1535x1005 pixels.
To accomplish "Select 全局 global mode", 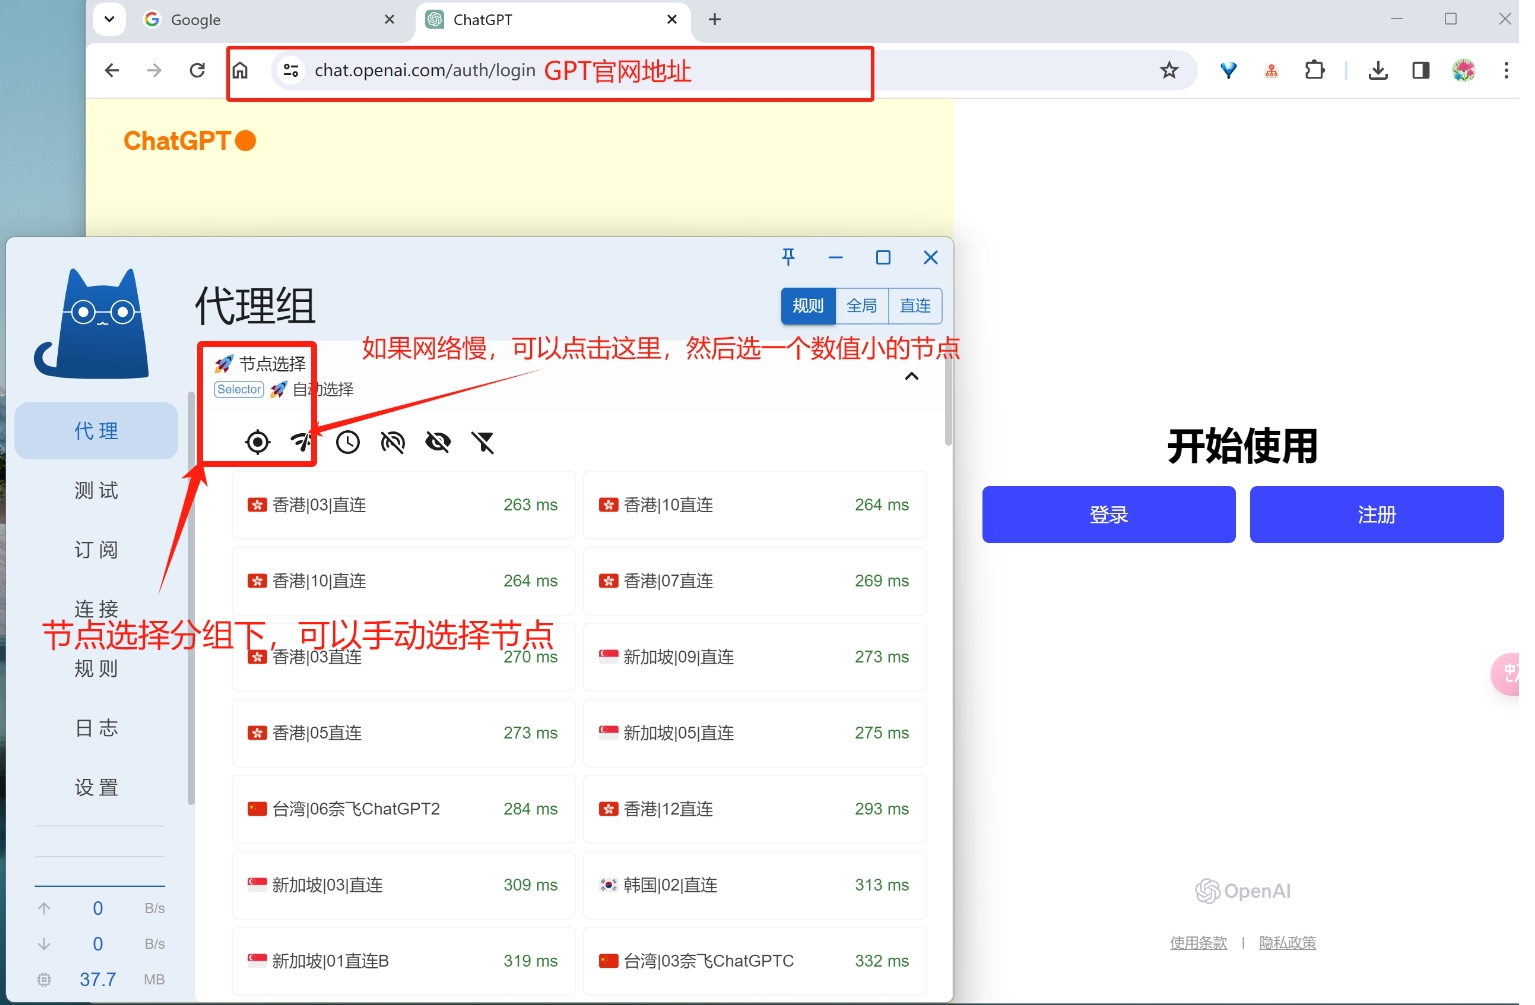I will click(x=862, y=306).
